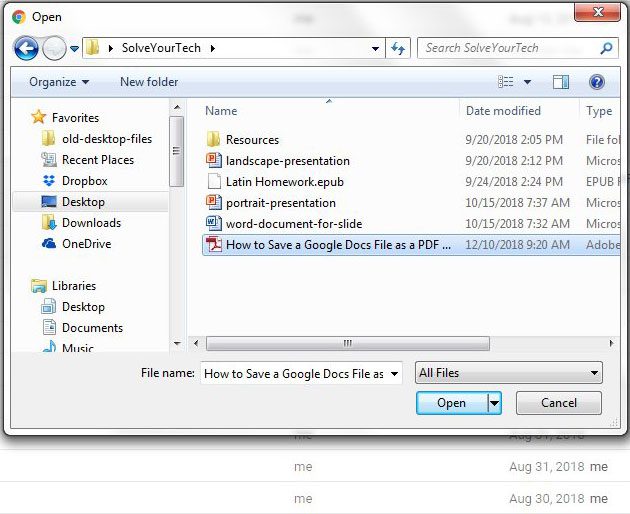Image resolution: width=630 pixels, height=514 pixels.
Task: Click the Recent Places icon
Action: pos(49,160)
